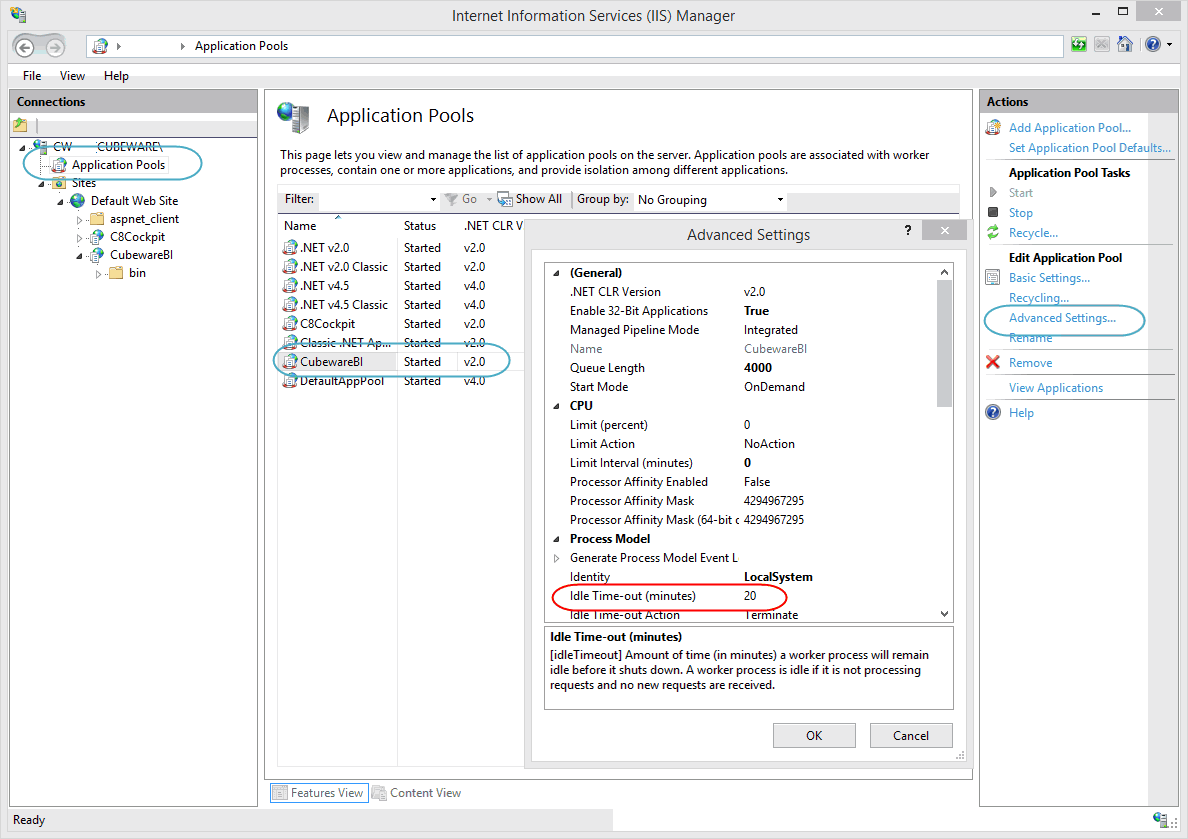
Task: Click the Stop loading icon in address bar
Action: tap(1102, 45)
